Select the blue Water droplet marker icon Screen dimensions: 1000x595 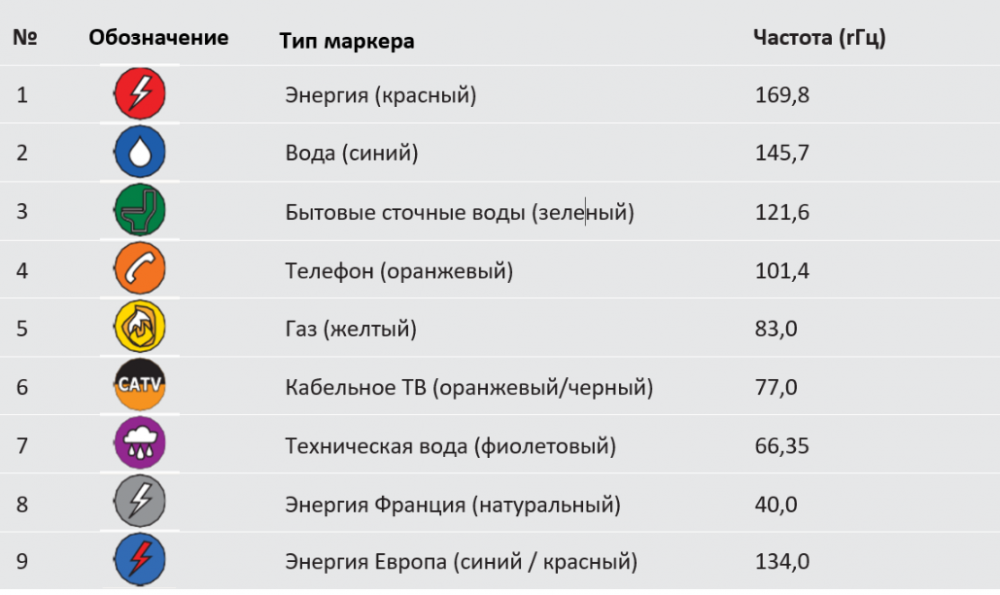(x=140, y=152)
